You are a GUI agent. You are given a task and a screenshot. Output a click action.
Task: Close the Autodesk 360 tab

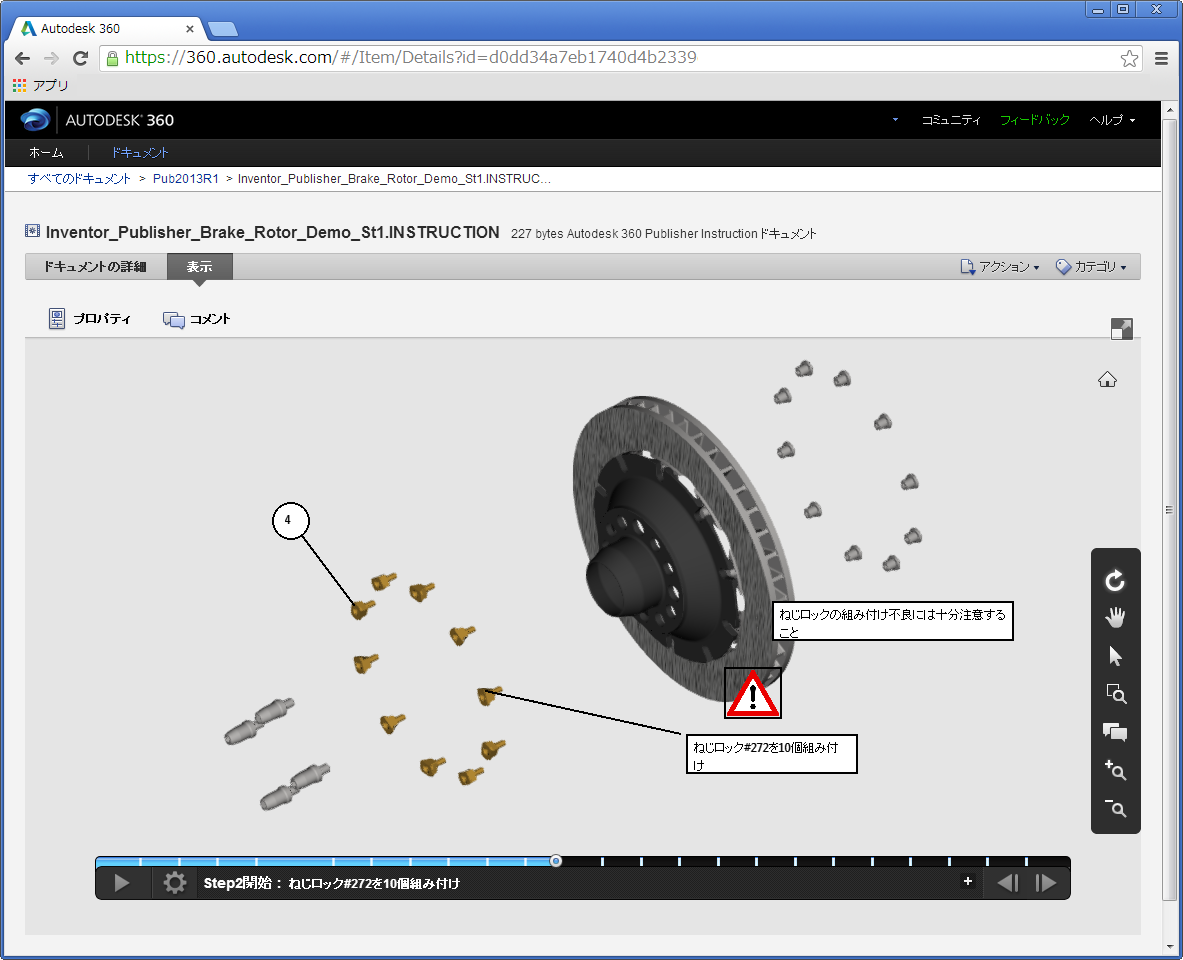pos(189,29)
